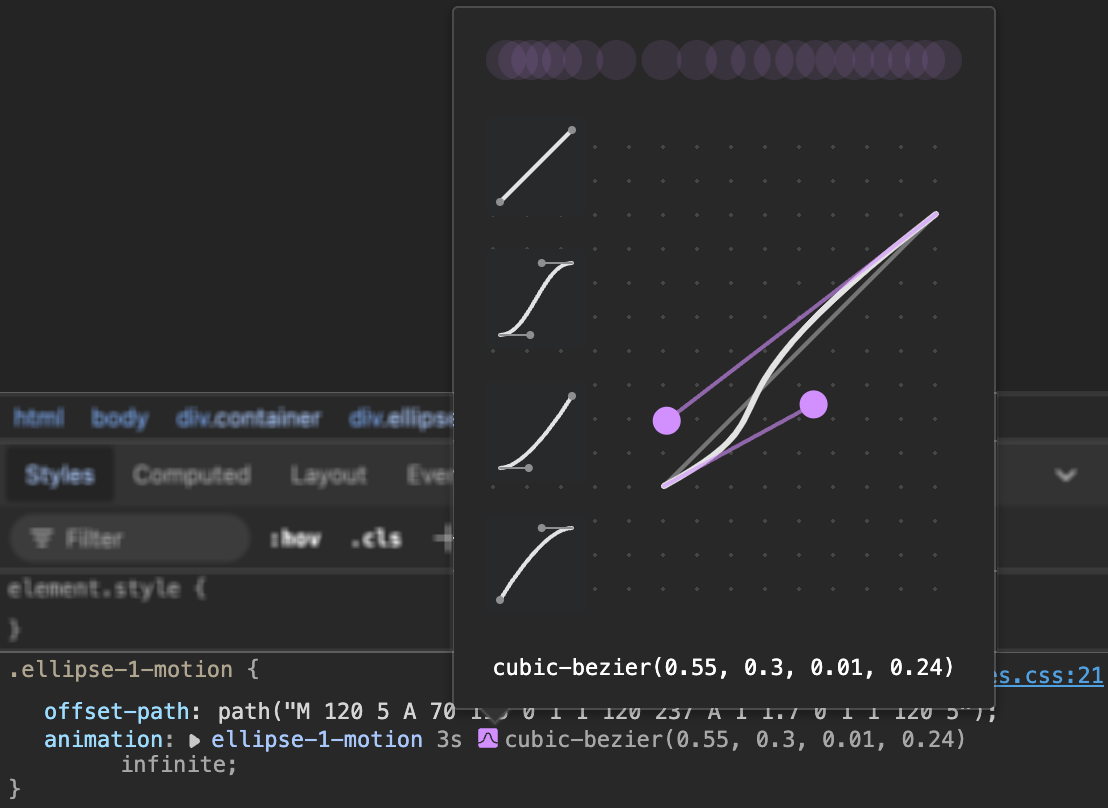This screenshot has height=808, width=1108.
Task: Grab the left purple bezier control handle
Action: 666,421
